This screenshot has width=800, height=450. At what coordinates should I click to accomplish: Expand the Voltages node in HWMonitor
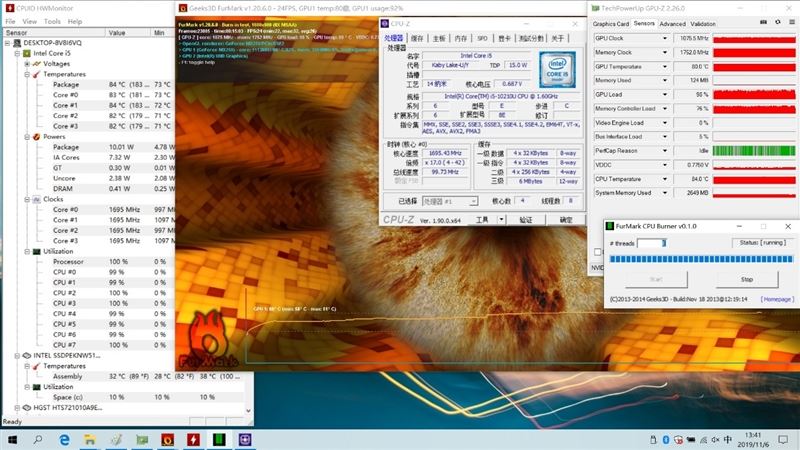tap(27, 64)
